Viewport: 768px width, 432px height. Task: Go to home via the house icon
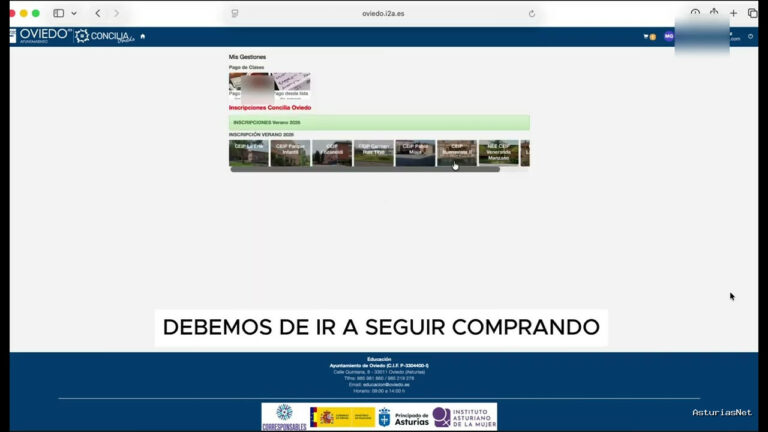click(x=143, y=36)
